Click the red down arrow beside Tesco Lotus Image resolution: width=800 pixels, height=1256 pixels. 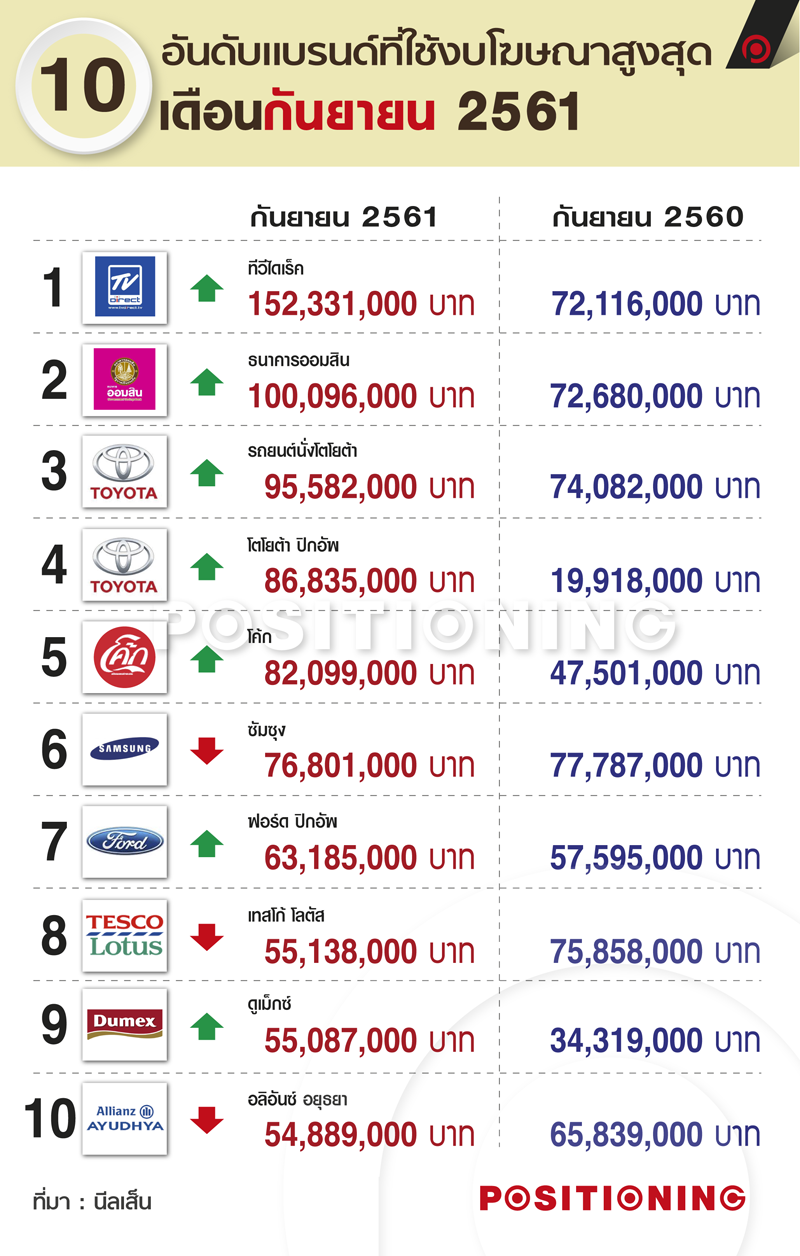(x=207, y=936)
